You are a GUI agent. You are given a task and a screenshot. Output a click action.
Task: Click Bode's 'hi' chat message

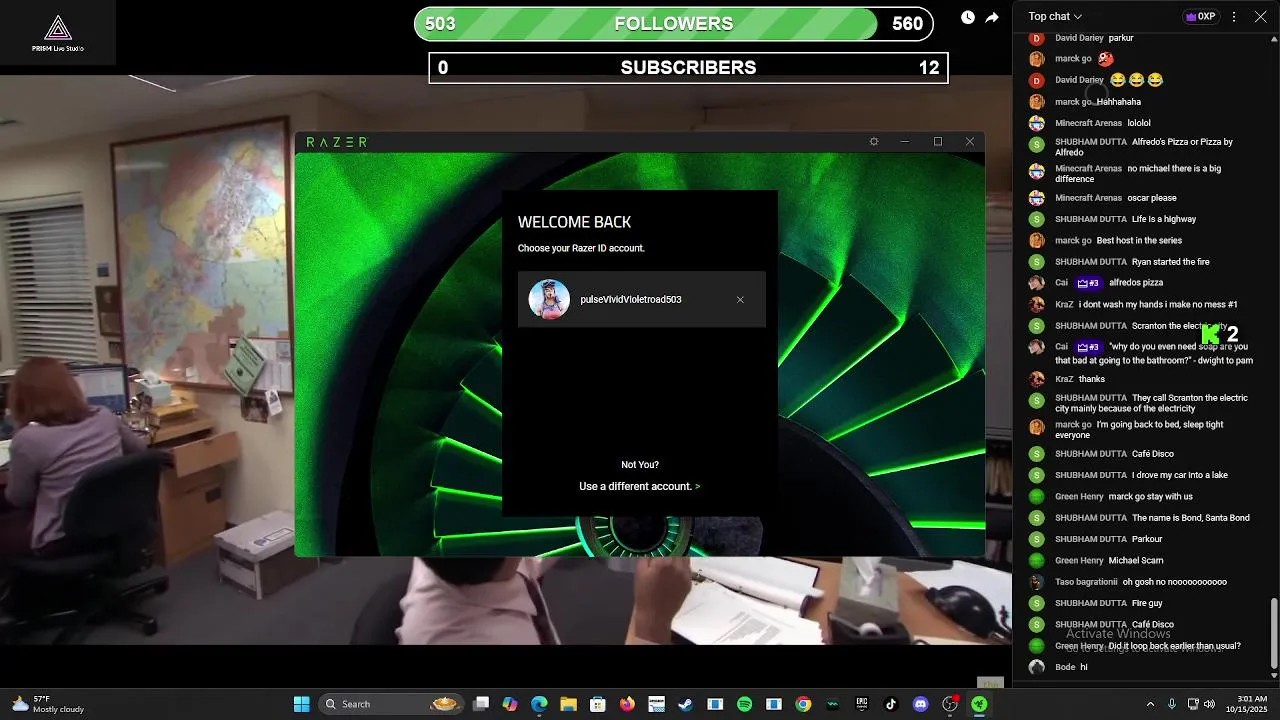click(x=1083, y=667)
